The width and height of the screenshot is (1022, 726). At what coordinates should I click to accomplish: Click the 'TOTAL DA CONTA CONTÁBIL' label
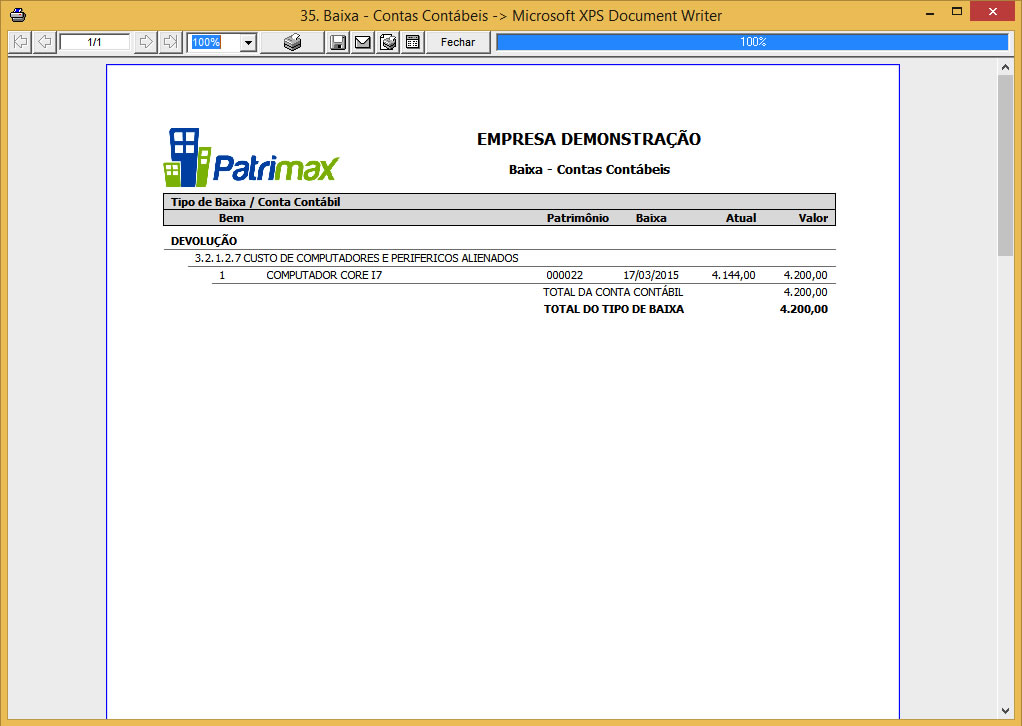pos(613,292)
